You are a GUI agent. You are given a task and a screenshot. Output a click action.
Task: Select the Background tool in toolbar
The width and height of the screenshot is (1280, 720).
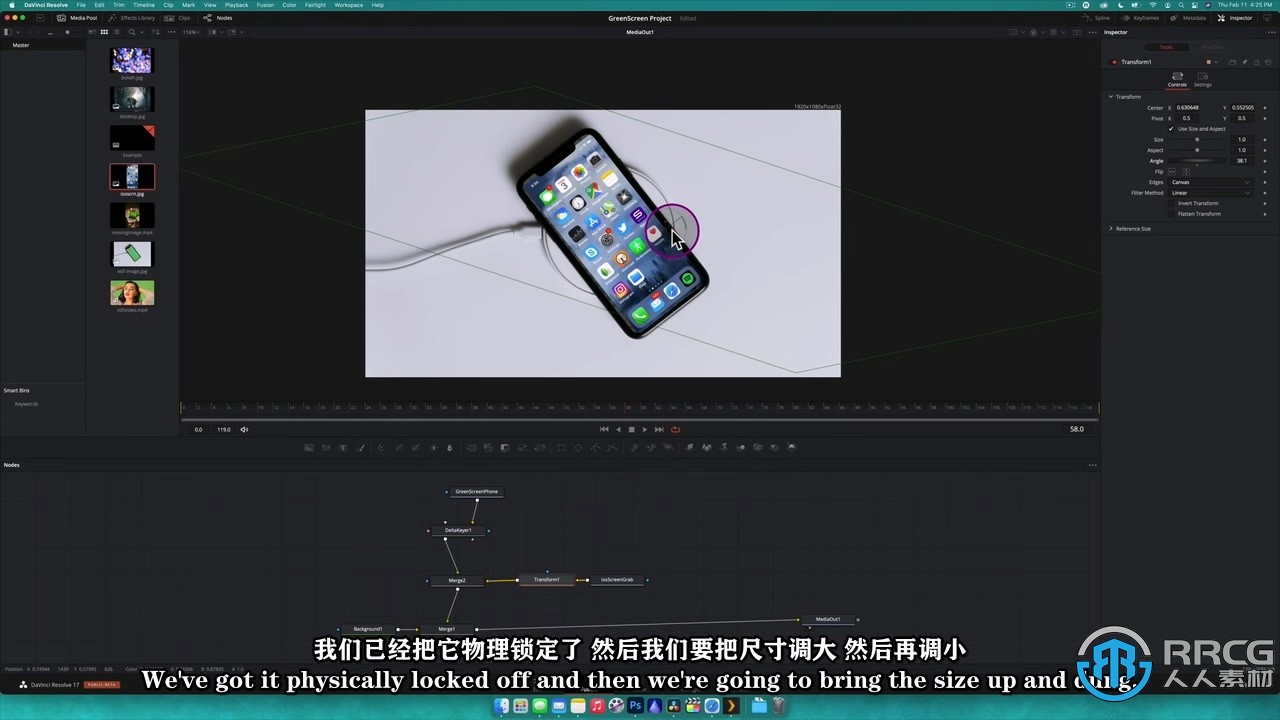309,447
